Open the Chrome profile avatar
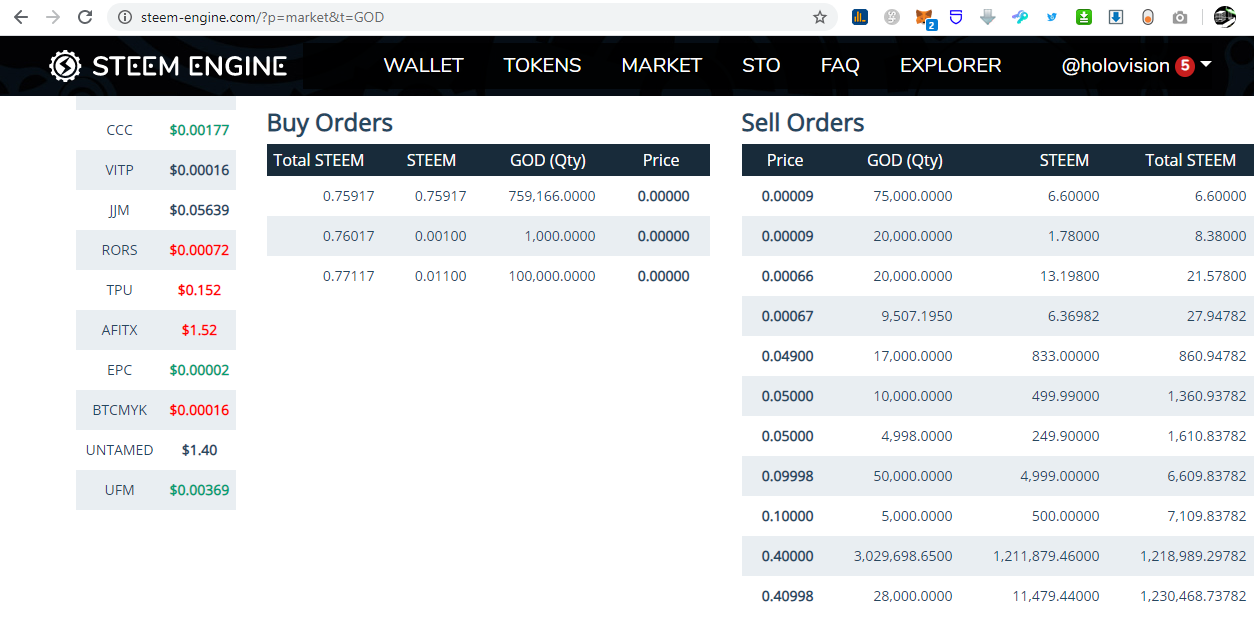This screenshot has width=1254, height=619. 1225,17
